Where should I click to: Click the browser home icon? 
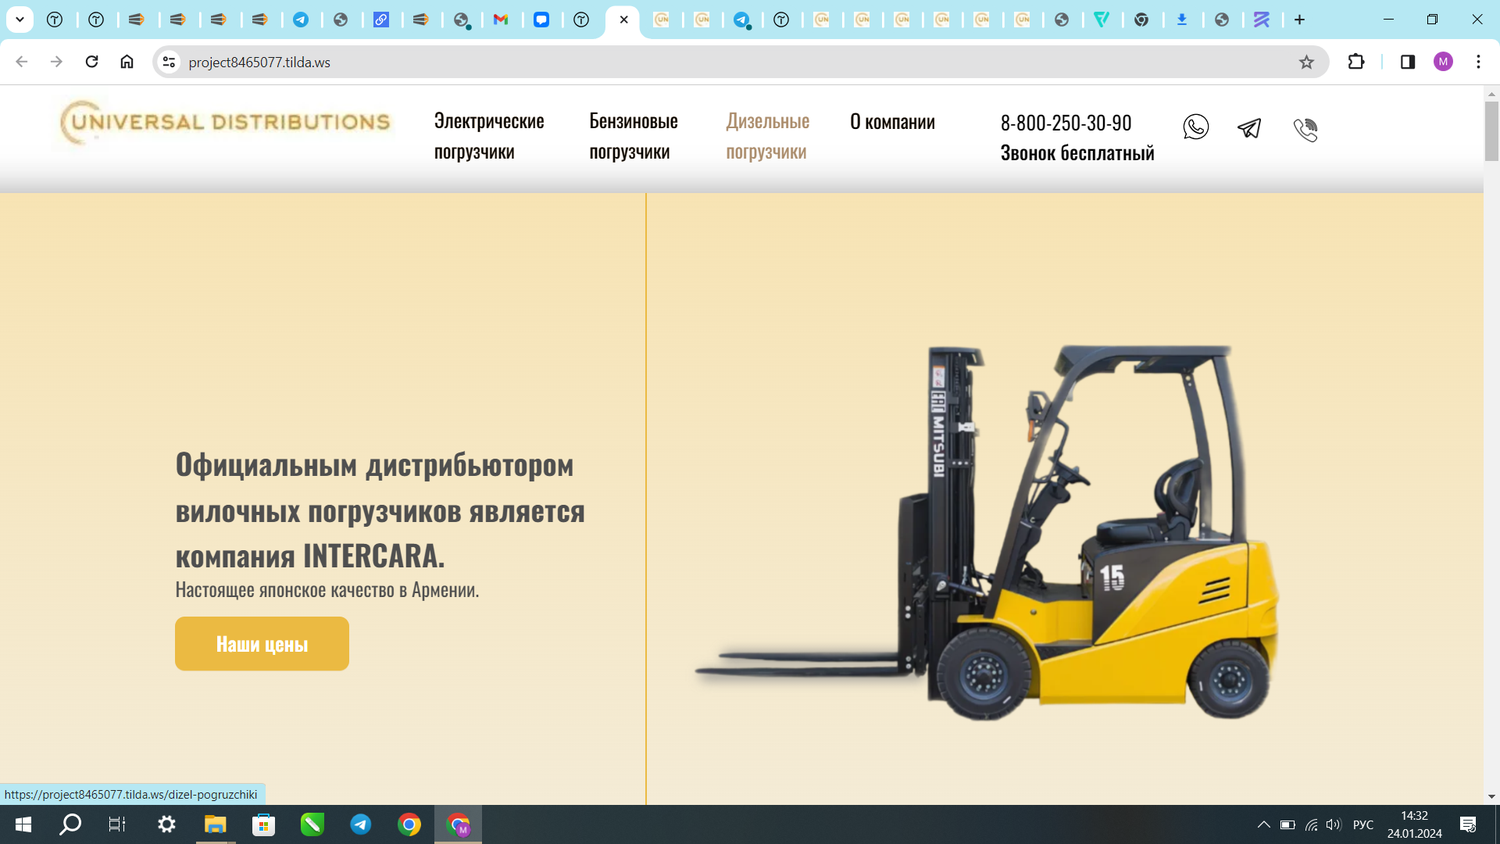[127, 62]
